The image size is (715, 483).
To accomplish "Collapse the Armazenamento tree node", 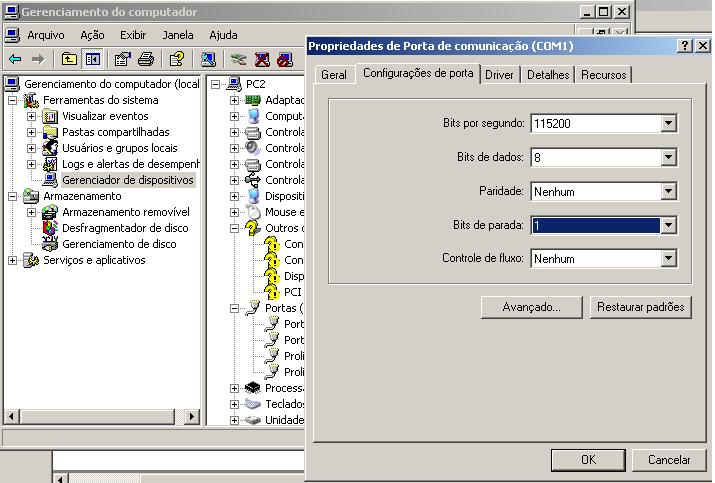I will point(12,196).
